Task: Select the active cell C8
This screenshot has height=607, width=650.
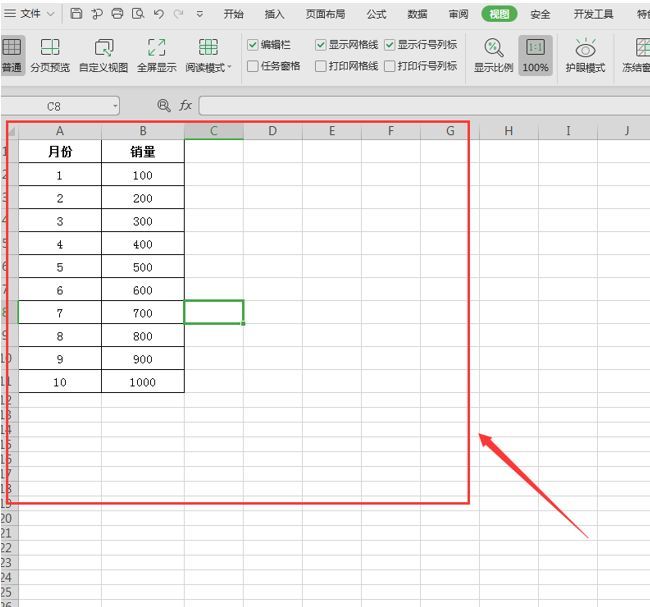Action: click(x=213, y=312)
